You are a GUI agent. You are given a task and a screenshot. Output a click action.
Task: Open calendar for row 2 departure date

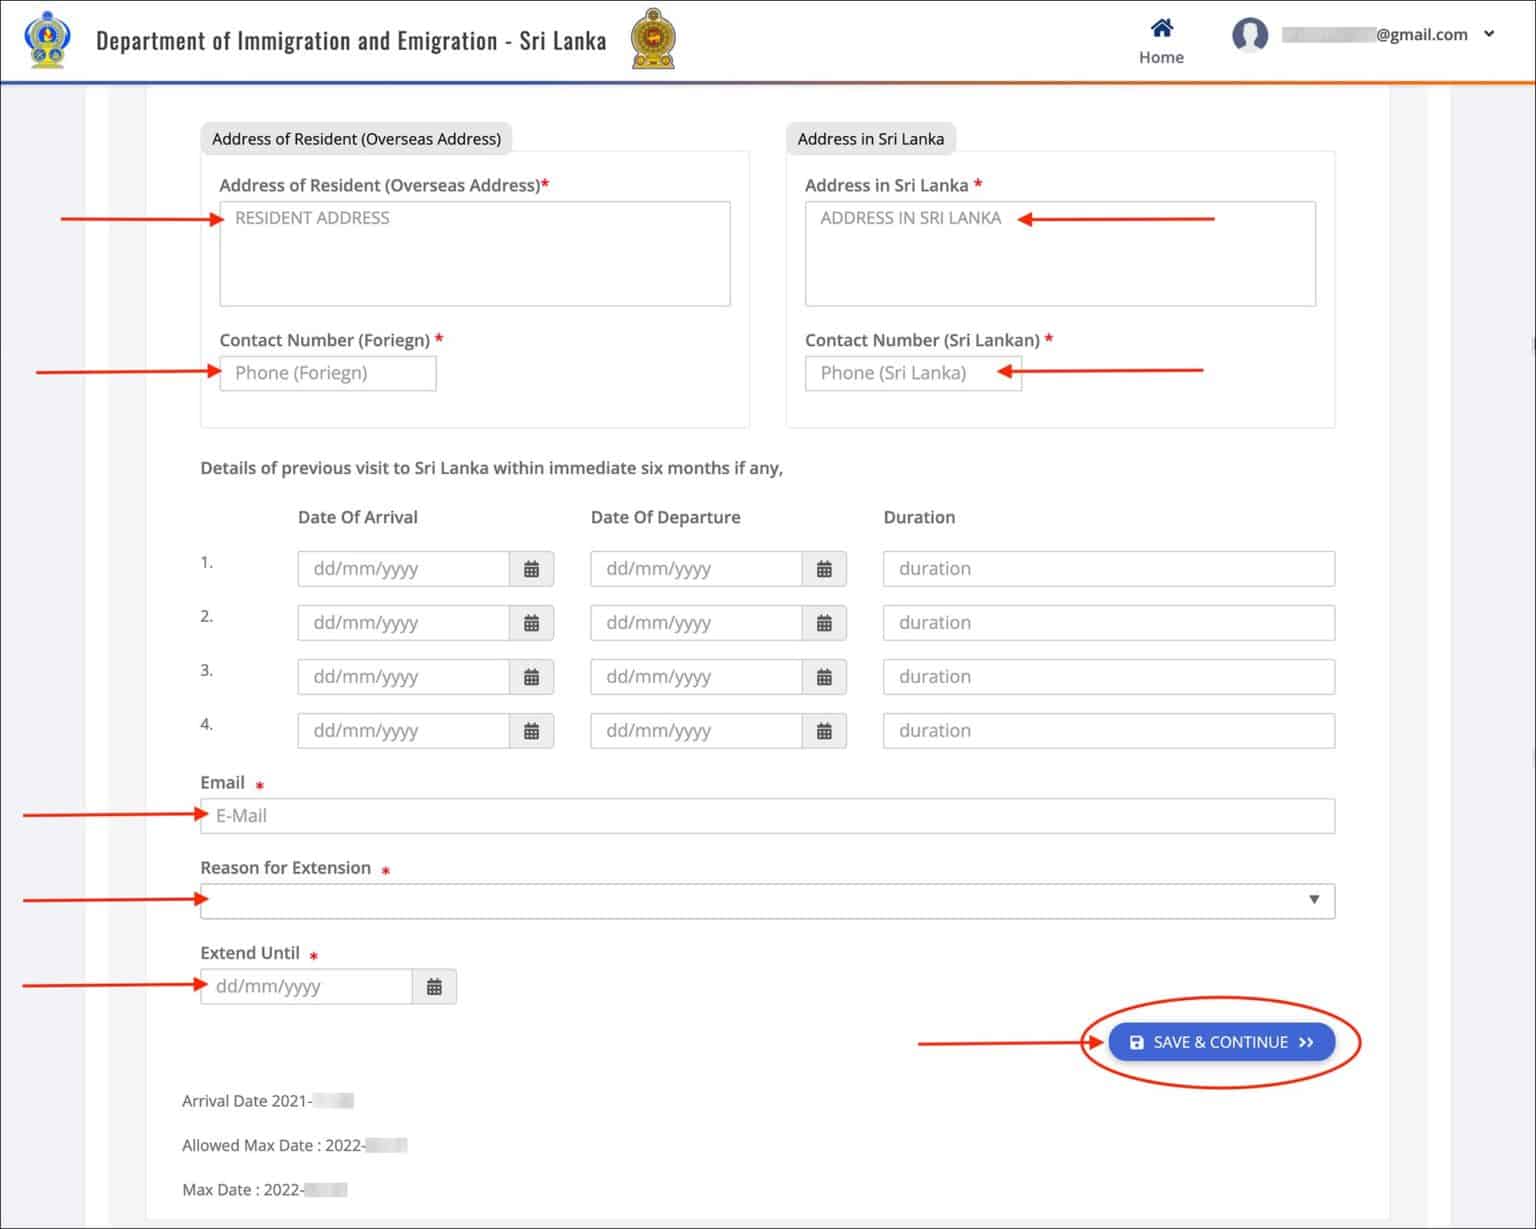[824, 623]
